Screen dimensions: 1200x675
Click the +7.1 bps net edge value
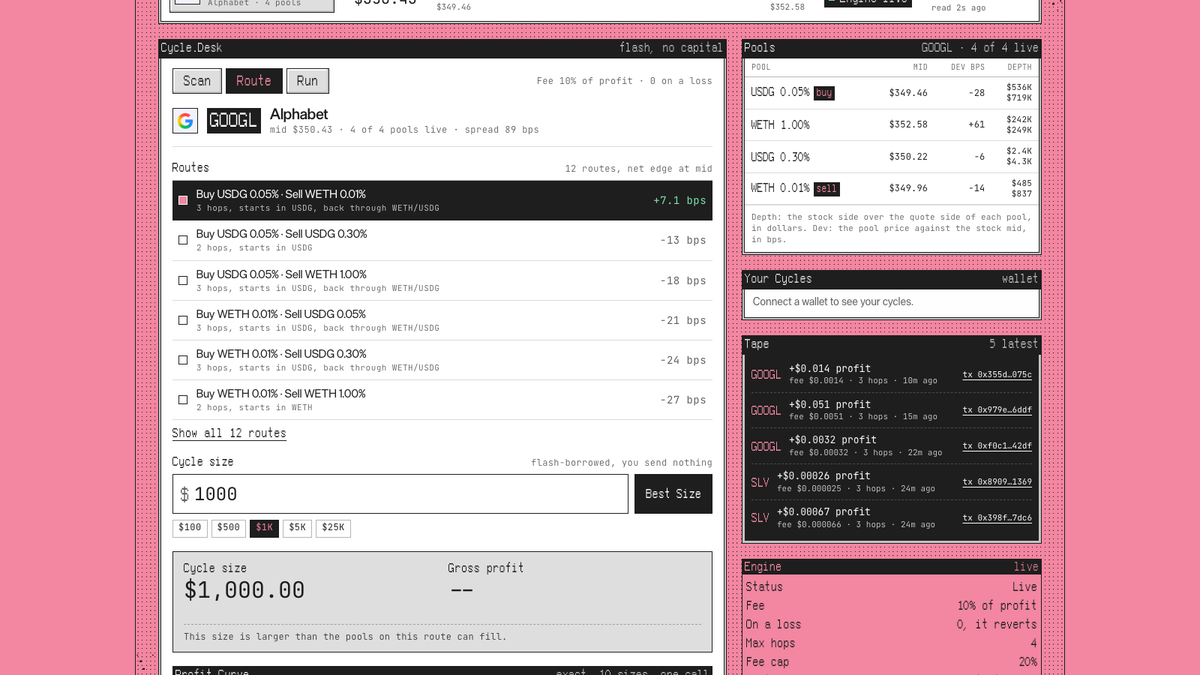tap(679, 200)
